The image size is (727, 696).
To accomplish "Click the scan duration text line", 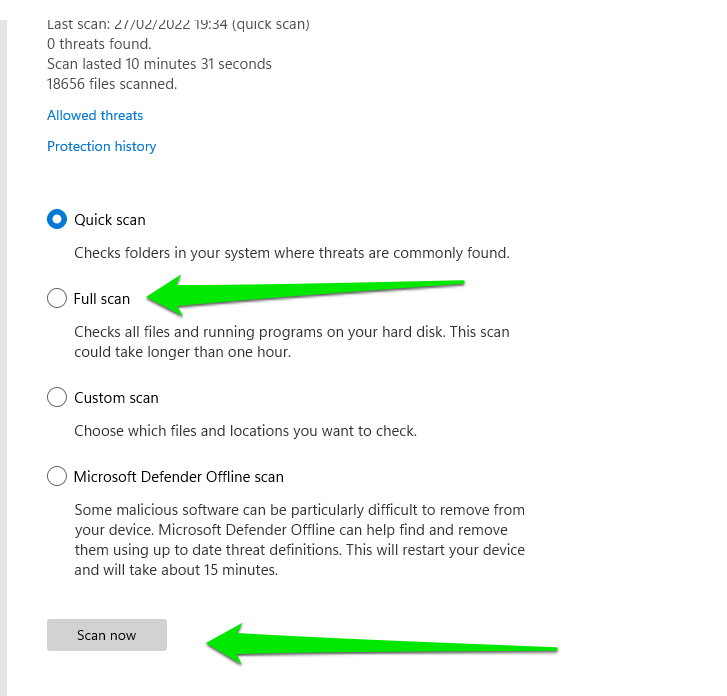I will [159, 64].
